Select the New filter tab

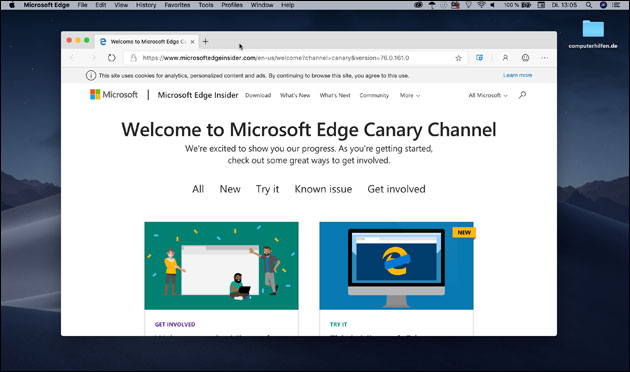click(x=230, y=189)
